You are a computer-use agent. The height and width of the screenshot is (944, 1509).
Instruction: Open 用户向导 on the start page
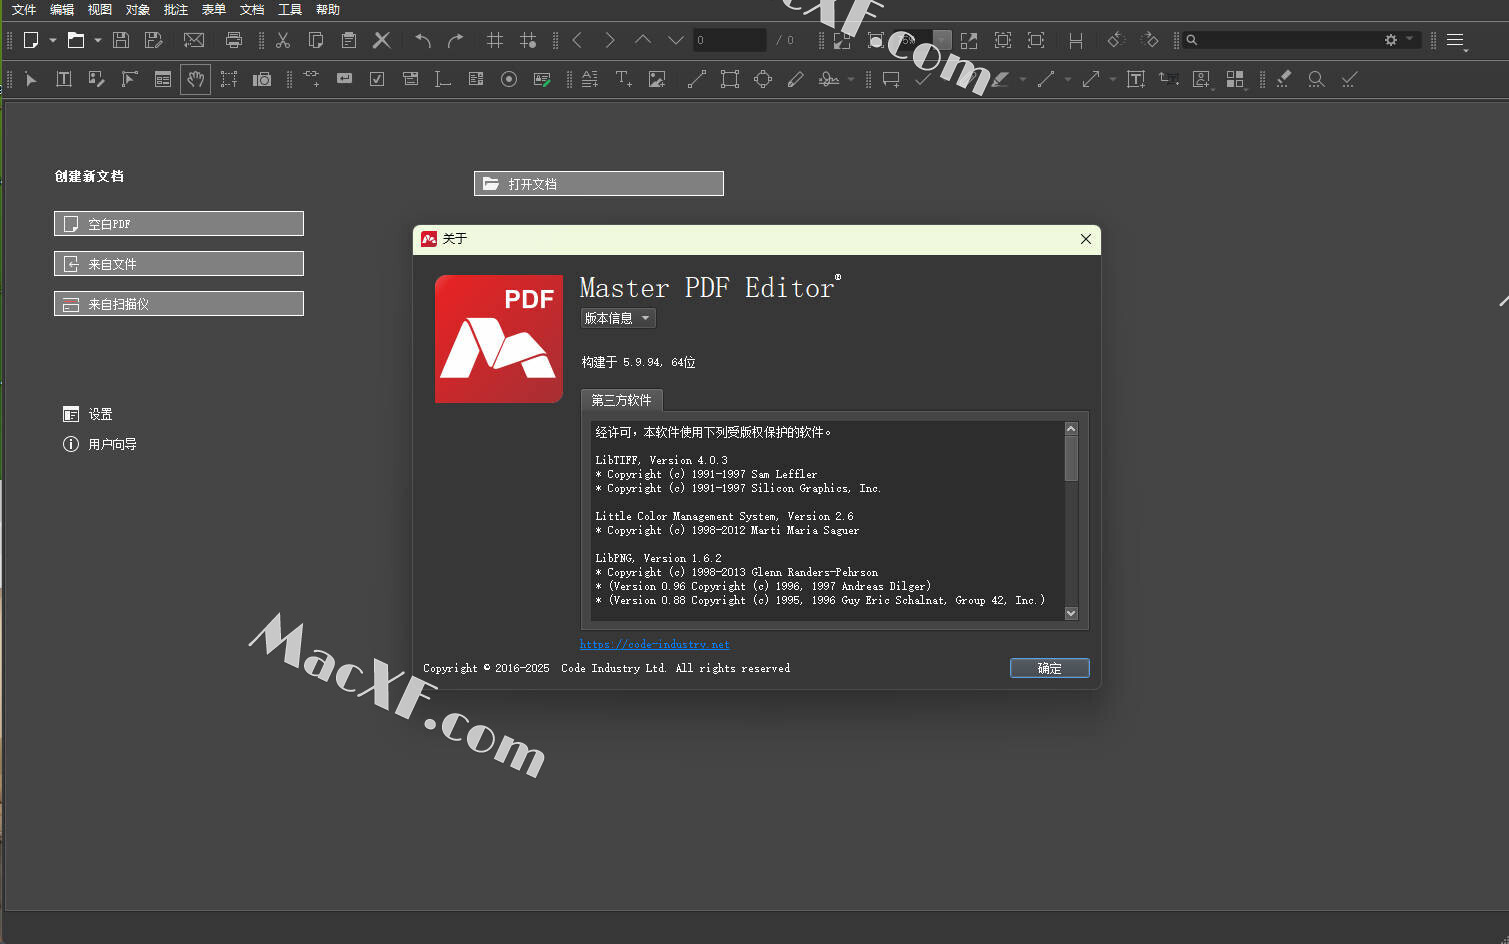pos(100,444)
